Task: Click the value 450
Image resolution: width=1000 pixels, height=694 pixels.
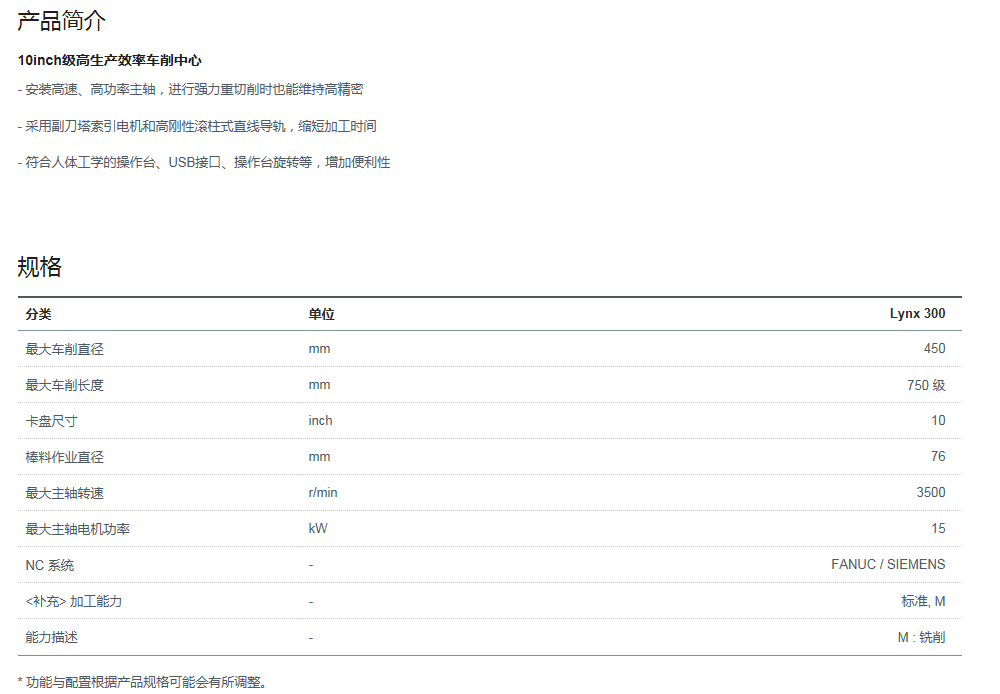Action: [x=934, y=348]
